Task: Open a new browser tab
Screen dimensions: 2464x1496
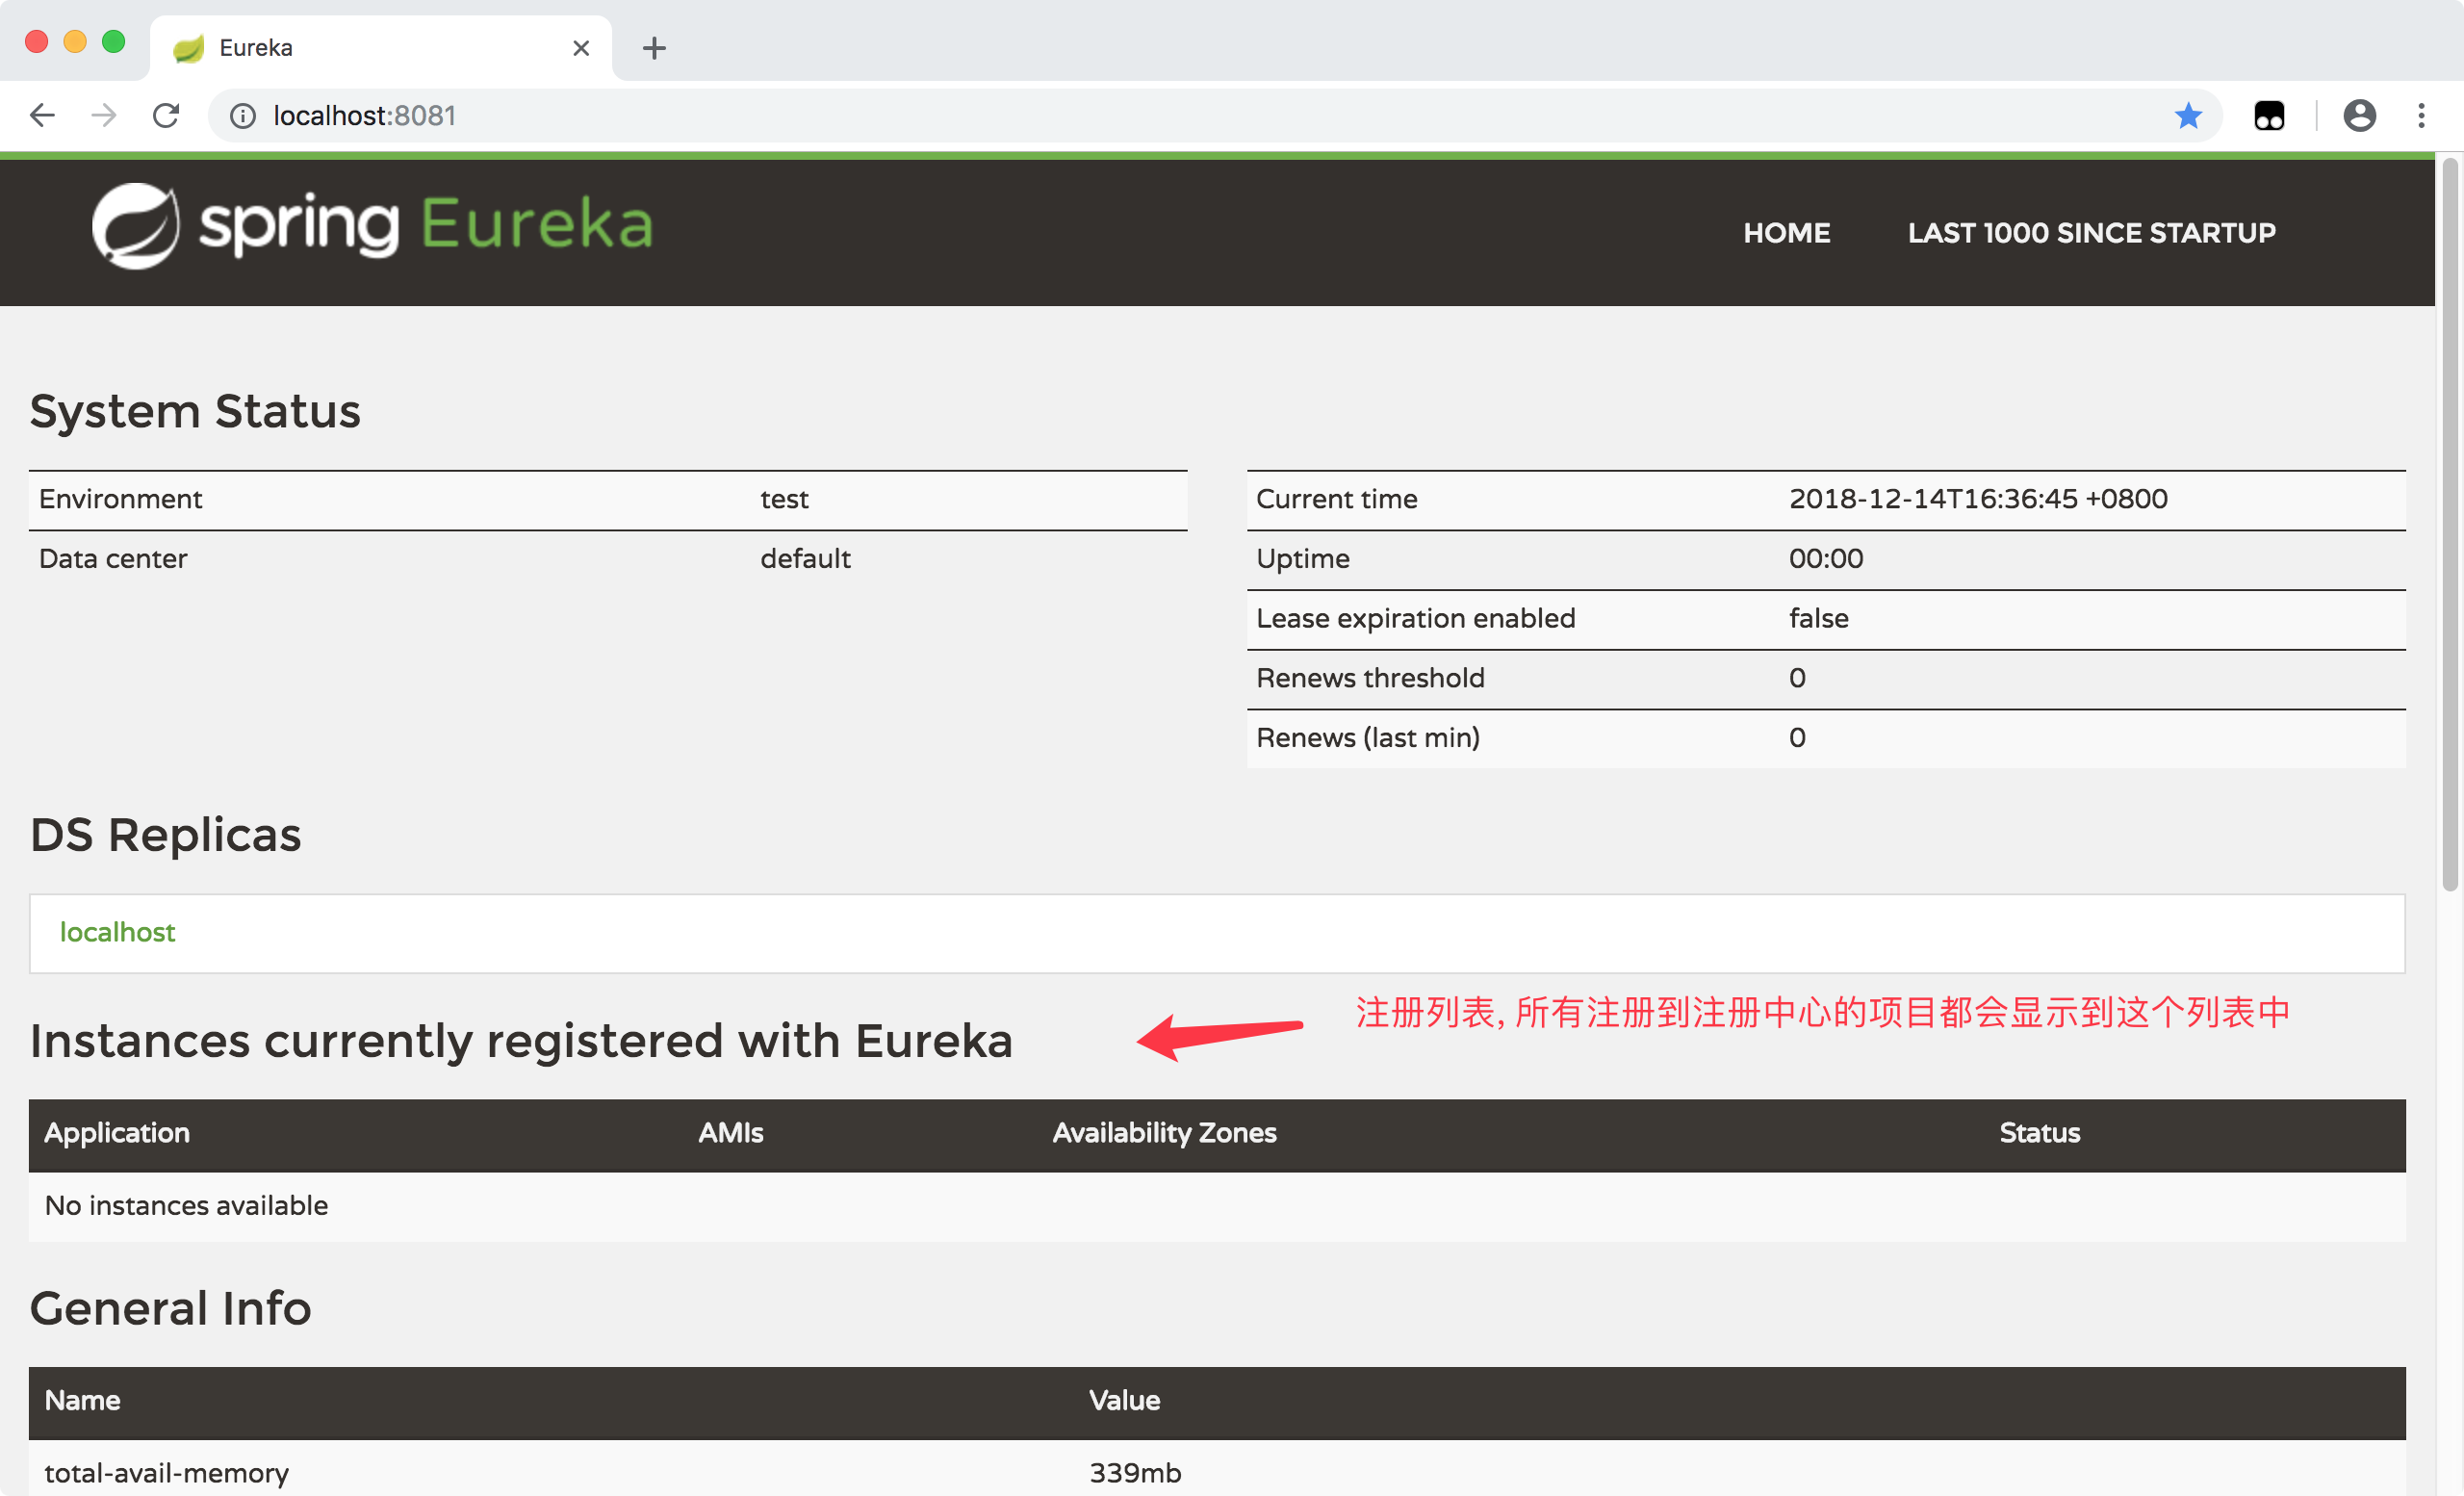Action: 654,48
